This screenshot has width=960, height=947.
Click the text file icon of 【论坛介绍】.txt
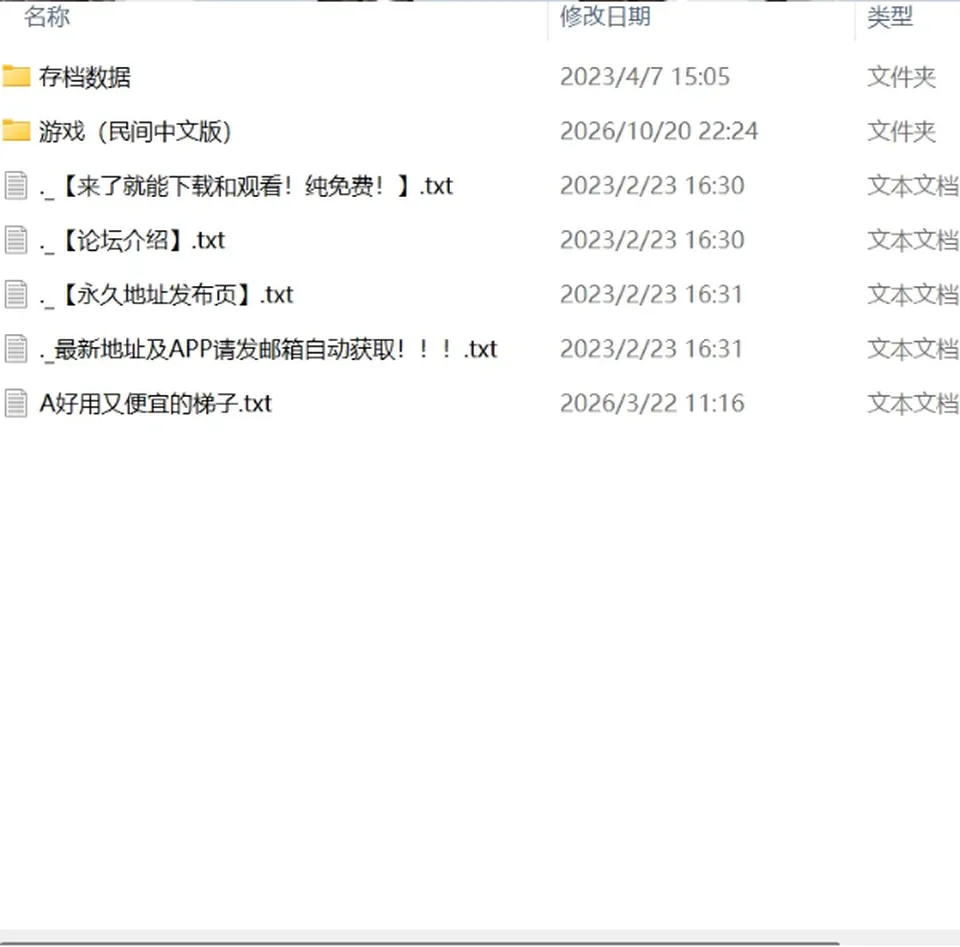pos(16,240)
